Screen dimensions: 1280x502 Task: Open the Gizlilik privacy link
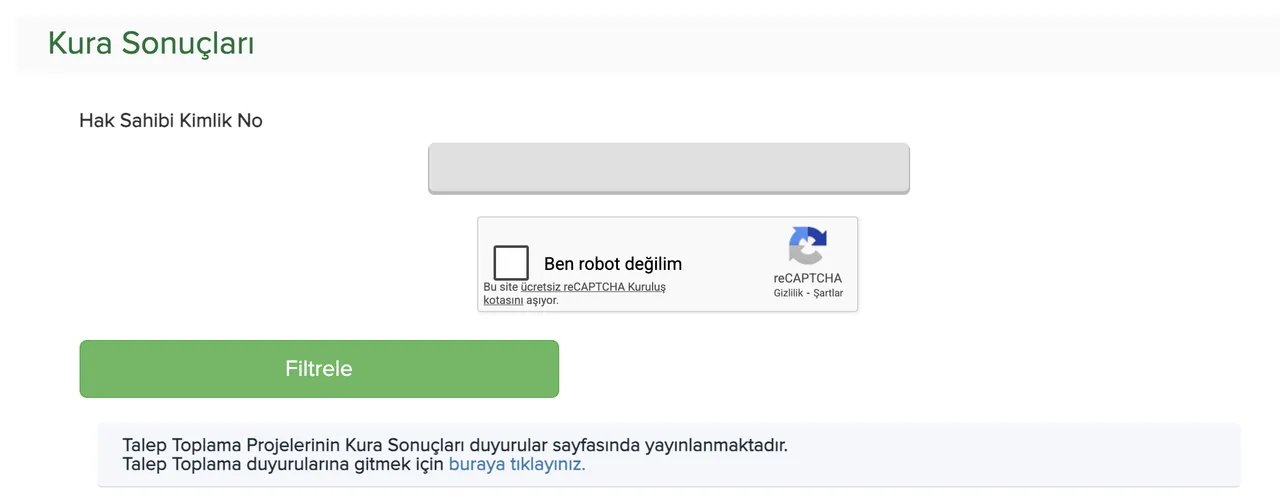tap(788, 293)
